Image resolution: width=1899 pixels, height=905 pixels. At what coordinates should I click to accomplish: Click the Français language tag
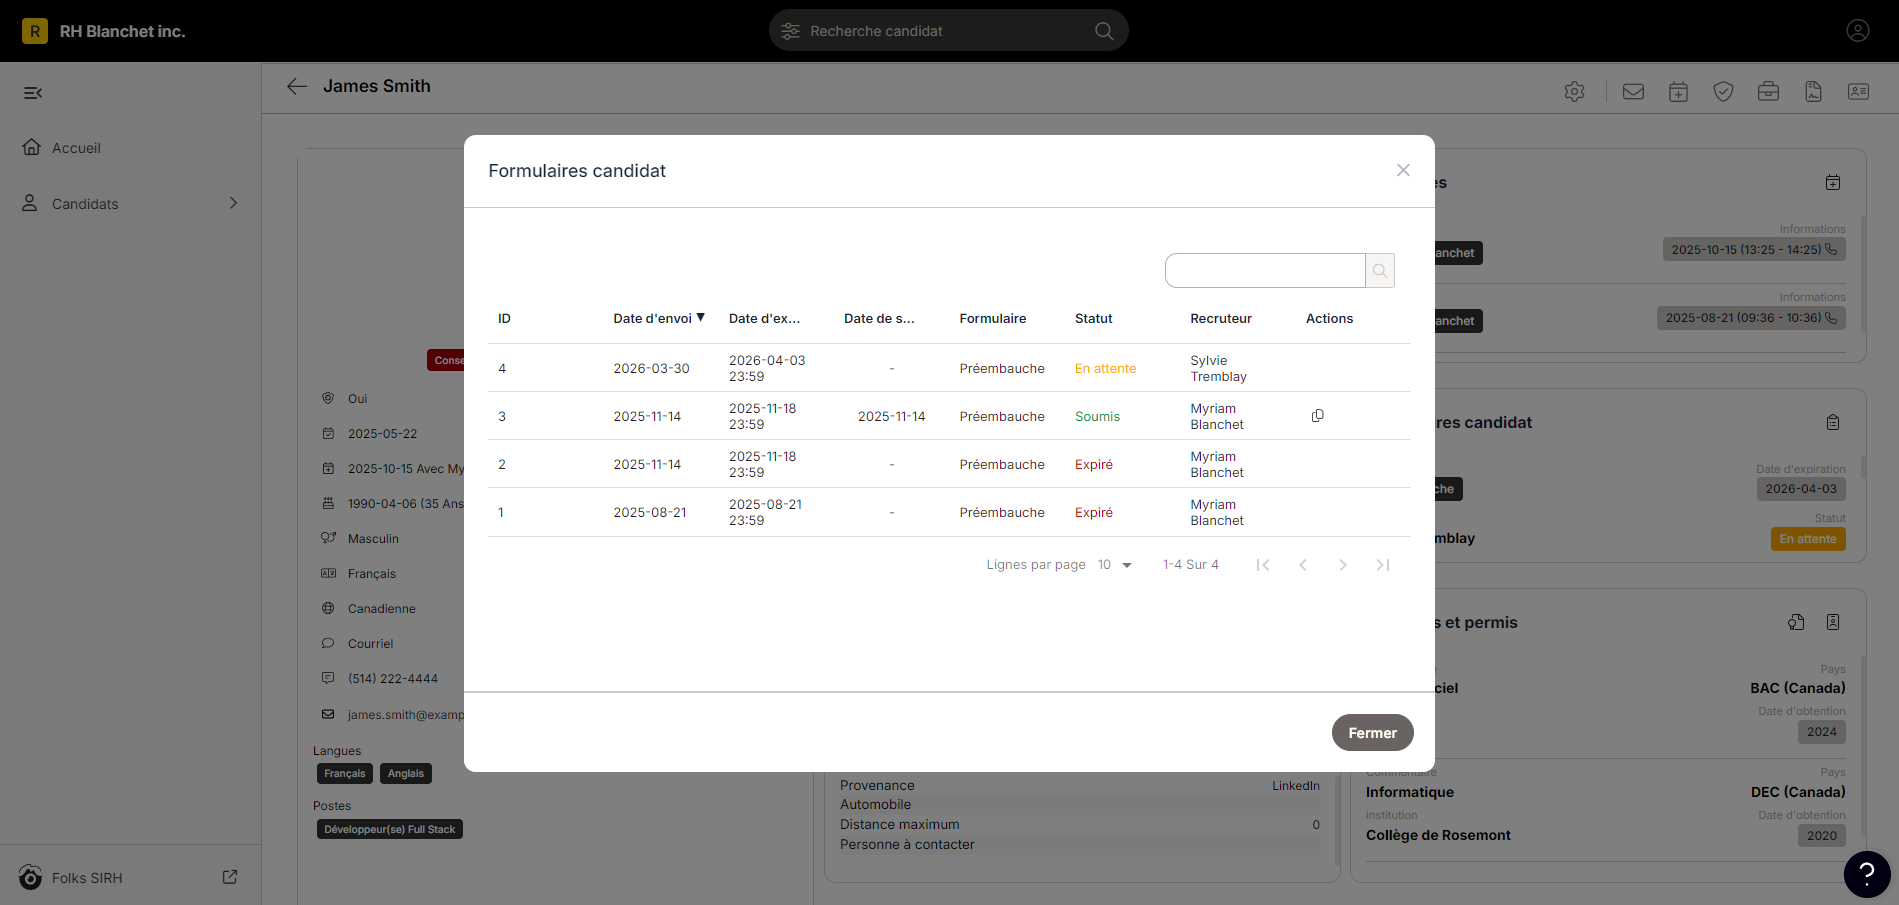(x=345, y=774)
